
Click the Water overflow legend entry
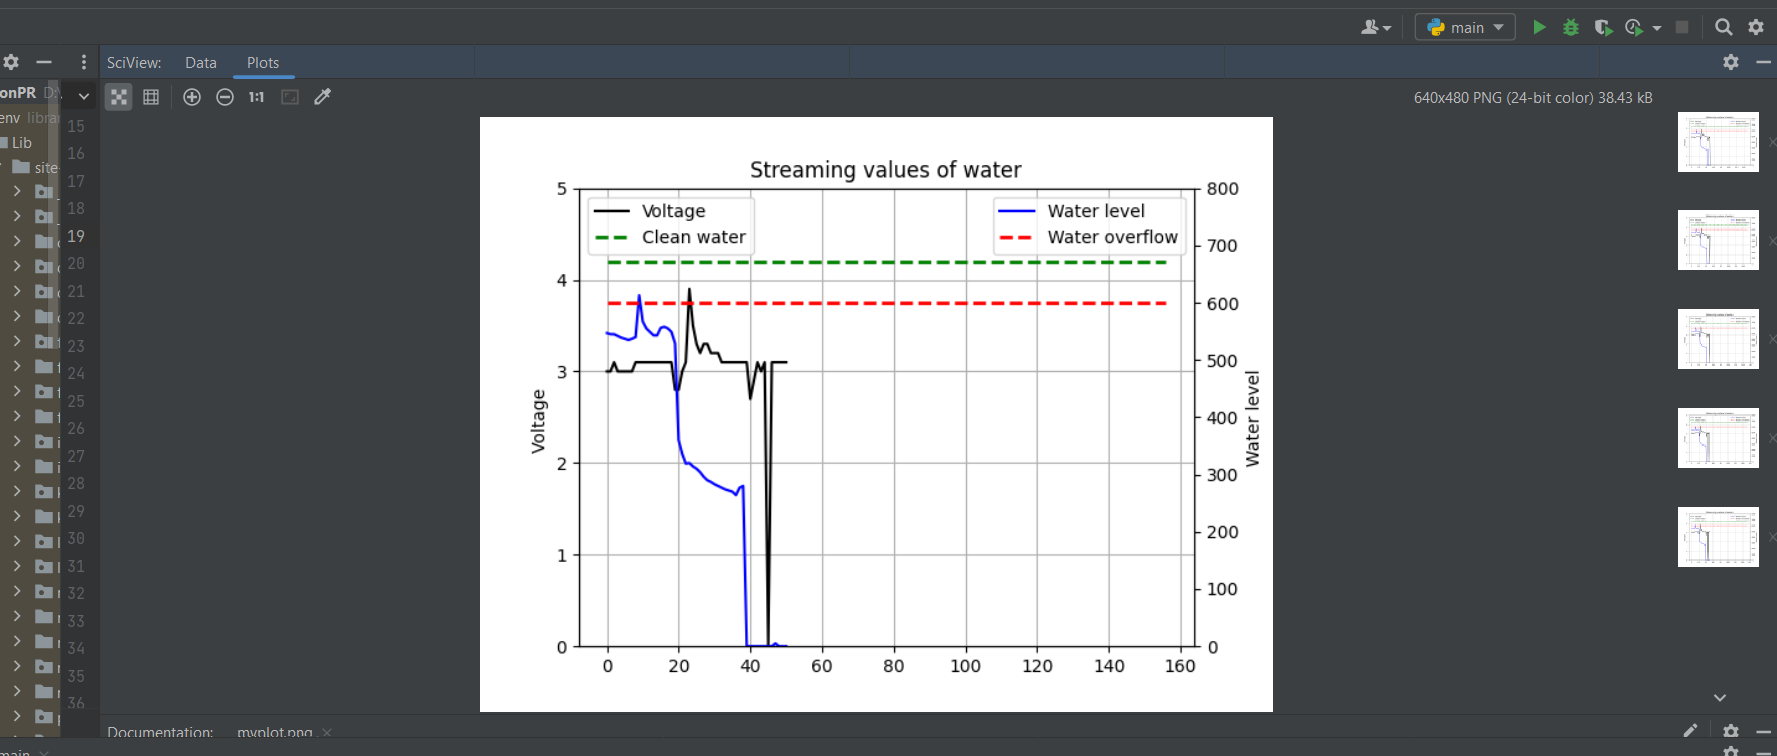point(1089,237)
